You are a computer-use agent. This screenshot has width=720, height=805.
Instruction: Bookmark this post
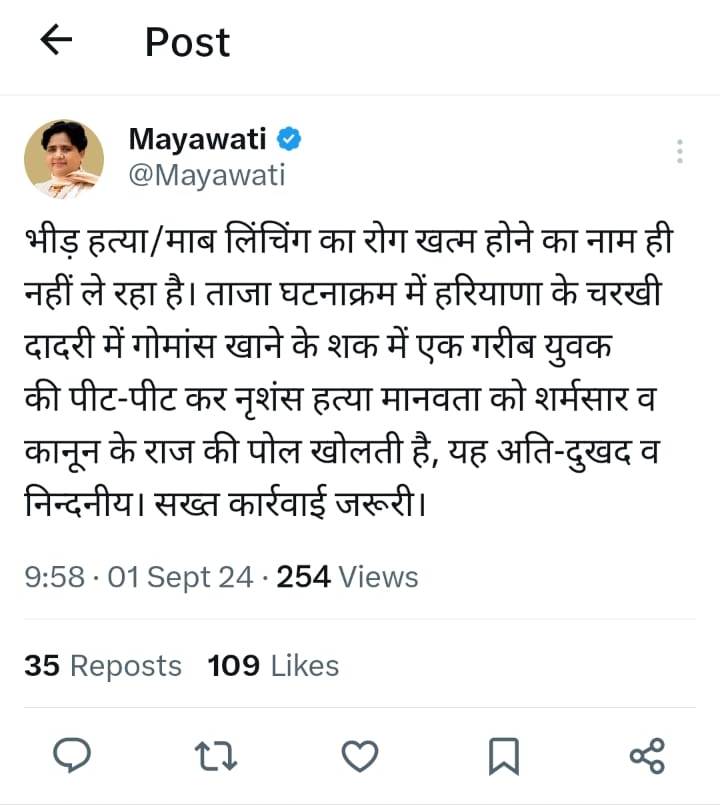pyautogui.click(x=504, y=755)
